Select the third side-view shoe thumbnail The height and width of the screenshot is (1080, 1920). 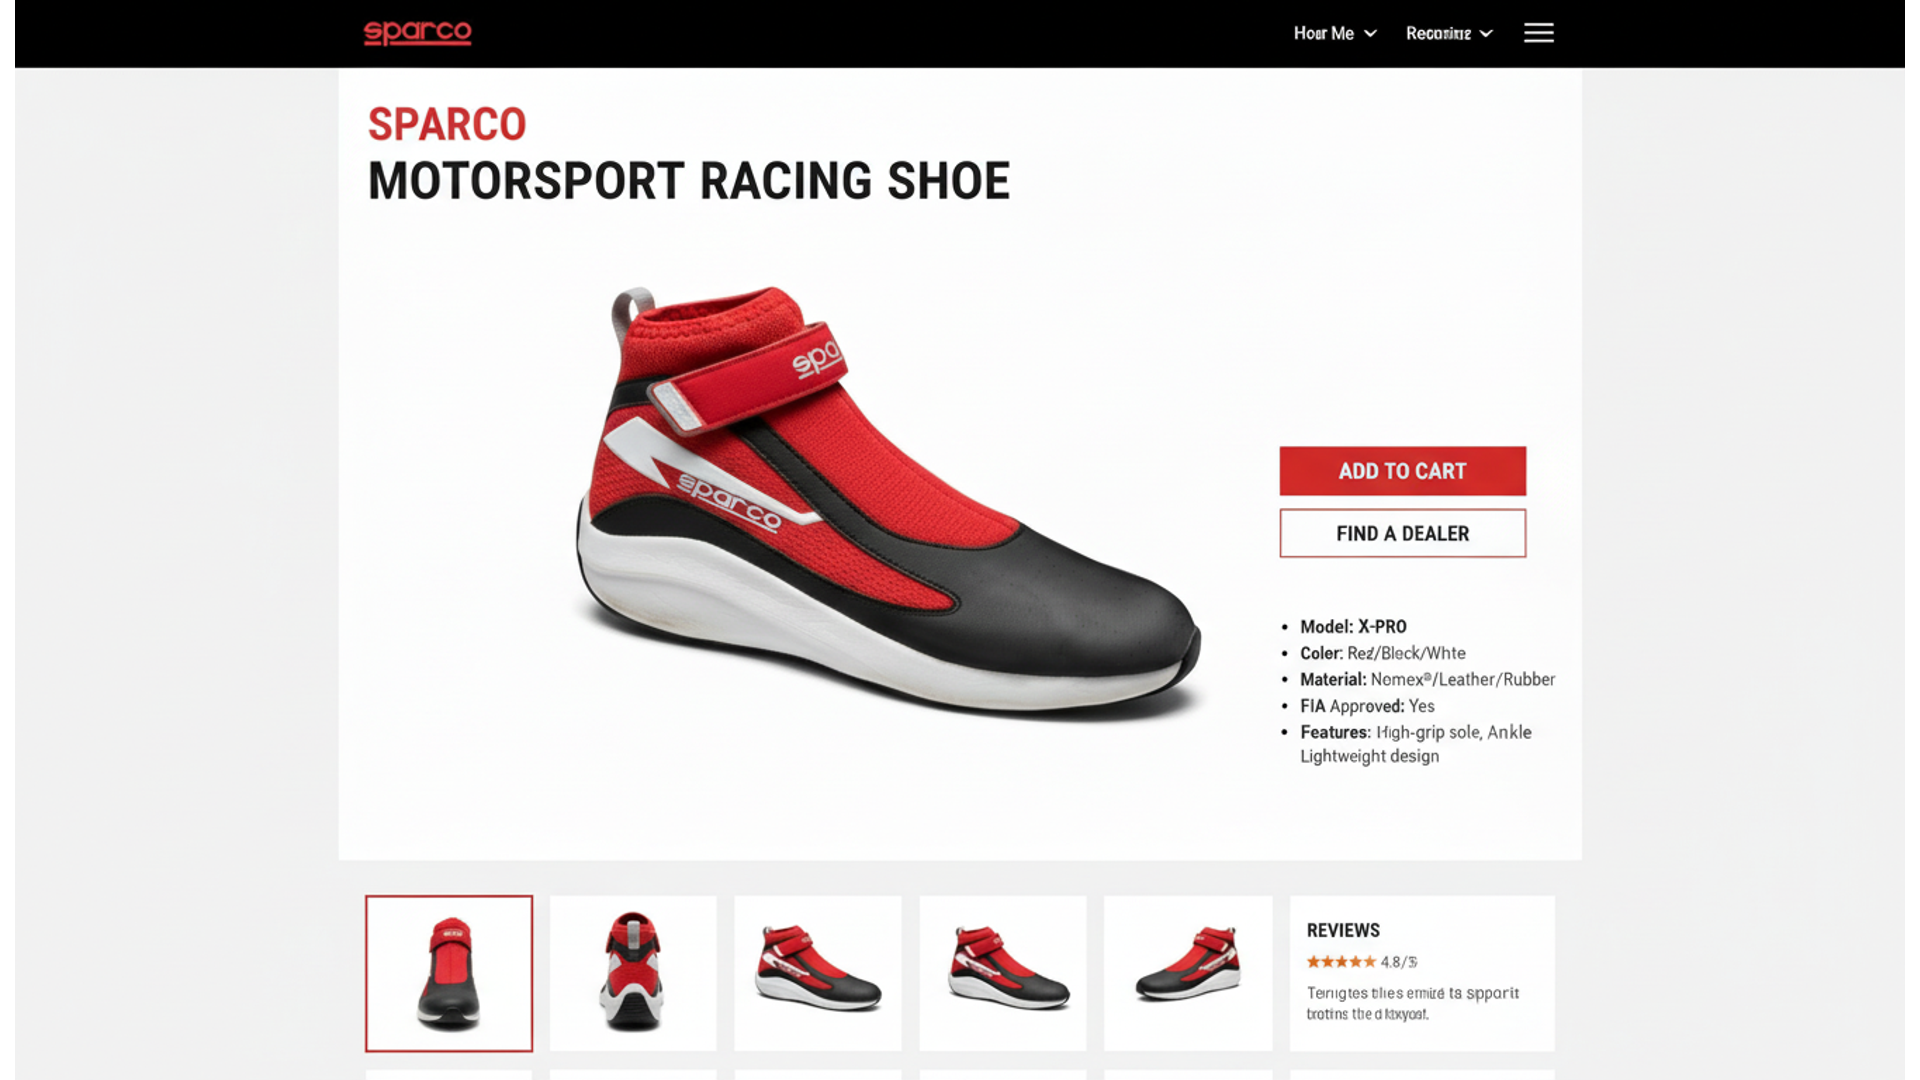click(x=818, y=973)
